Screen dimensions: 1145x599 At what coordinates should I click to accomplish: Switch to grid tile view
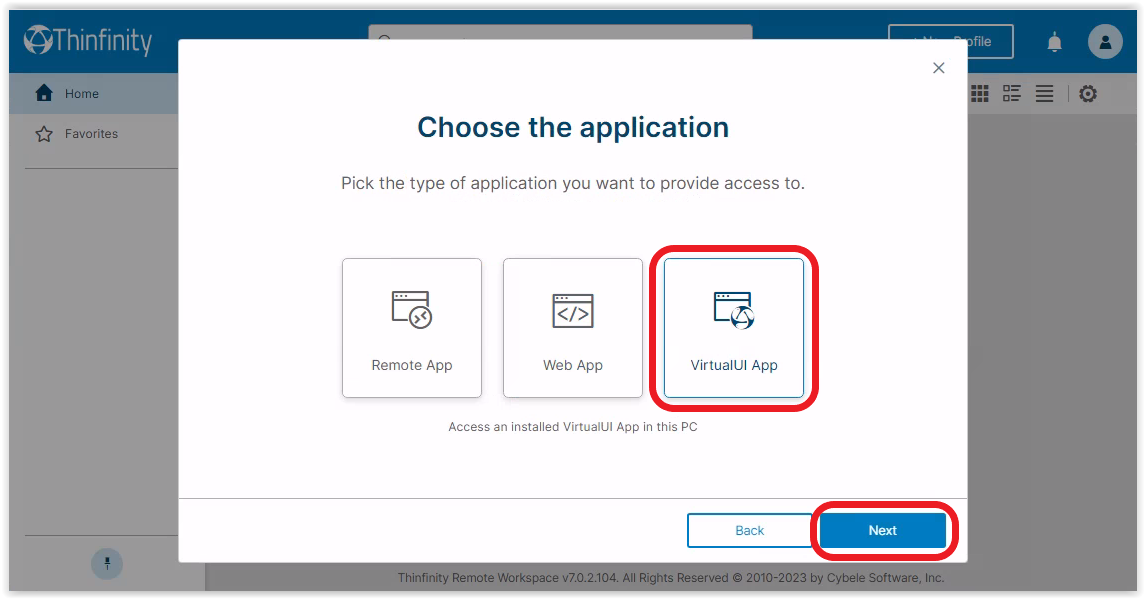point(980,94)
